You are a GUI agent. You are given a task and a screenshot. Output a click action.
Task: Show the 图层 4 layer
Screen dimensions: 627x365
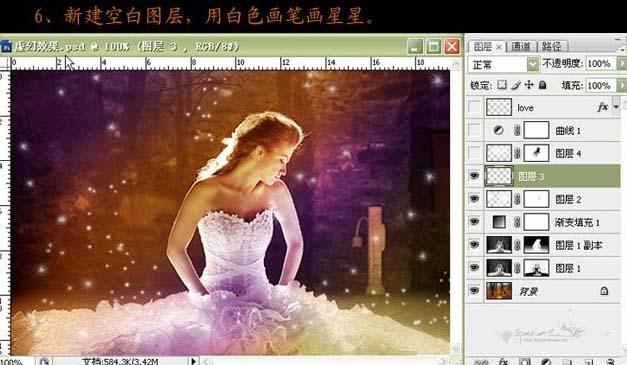pos(475,153)
